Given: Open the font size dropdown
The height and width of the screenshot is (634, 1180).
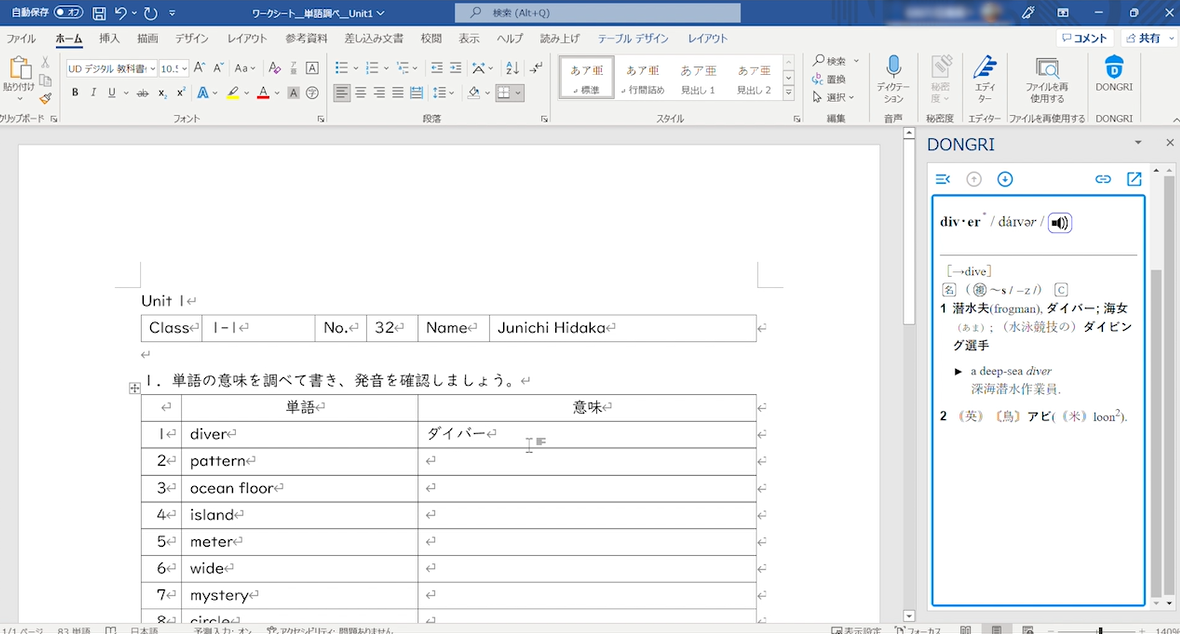Looking at the screenshot, I should 184,69.
